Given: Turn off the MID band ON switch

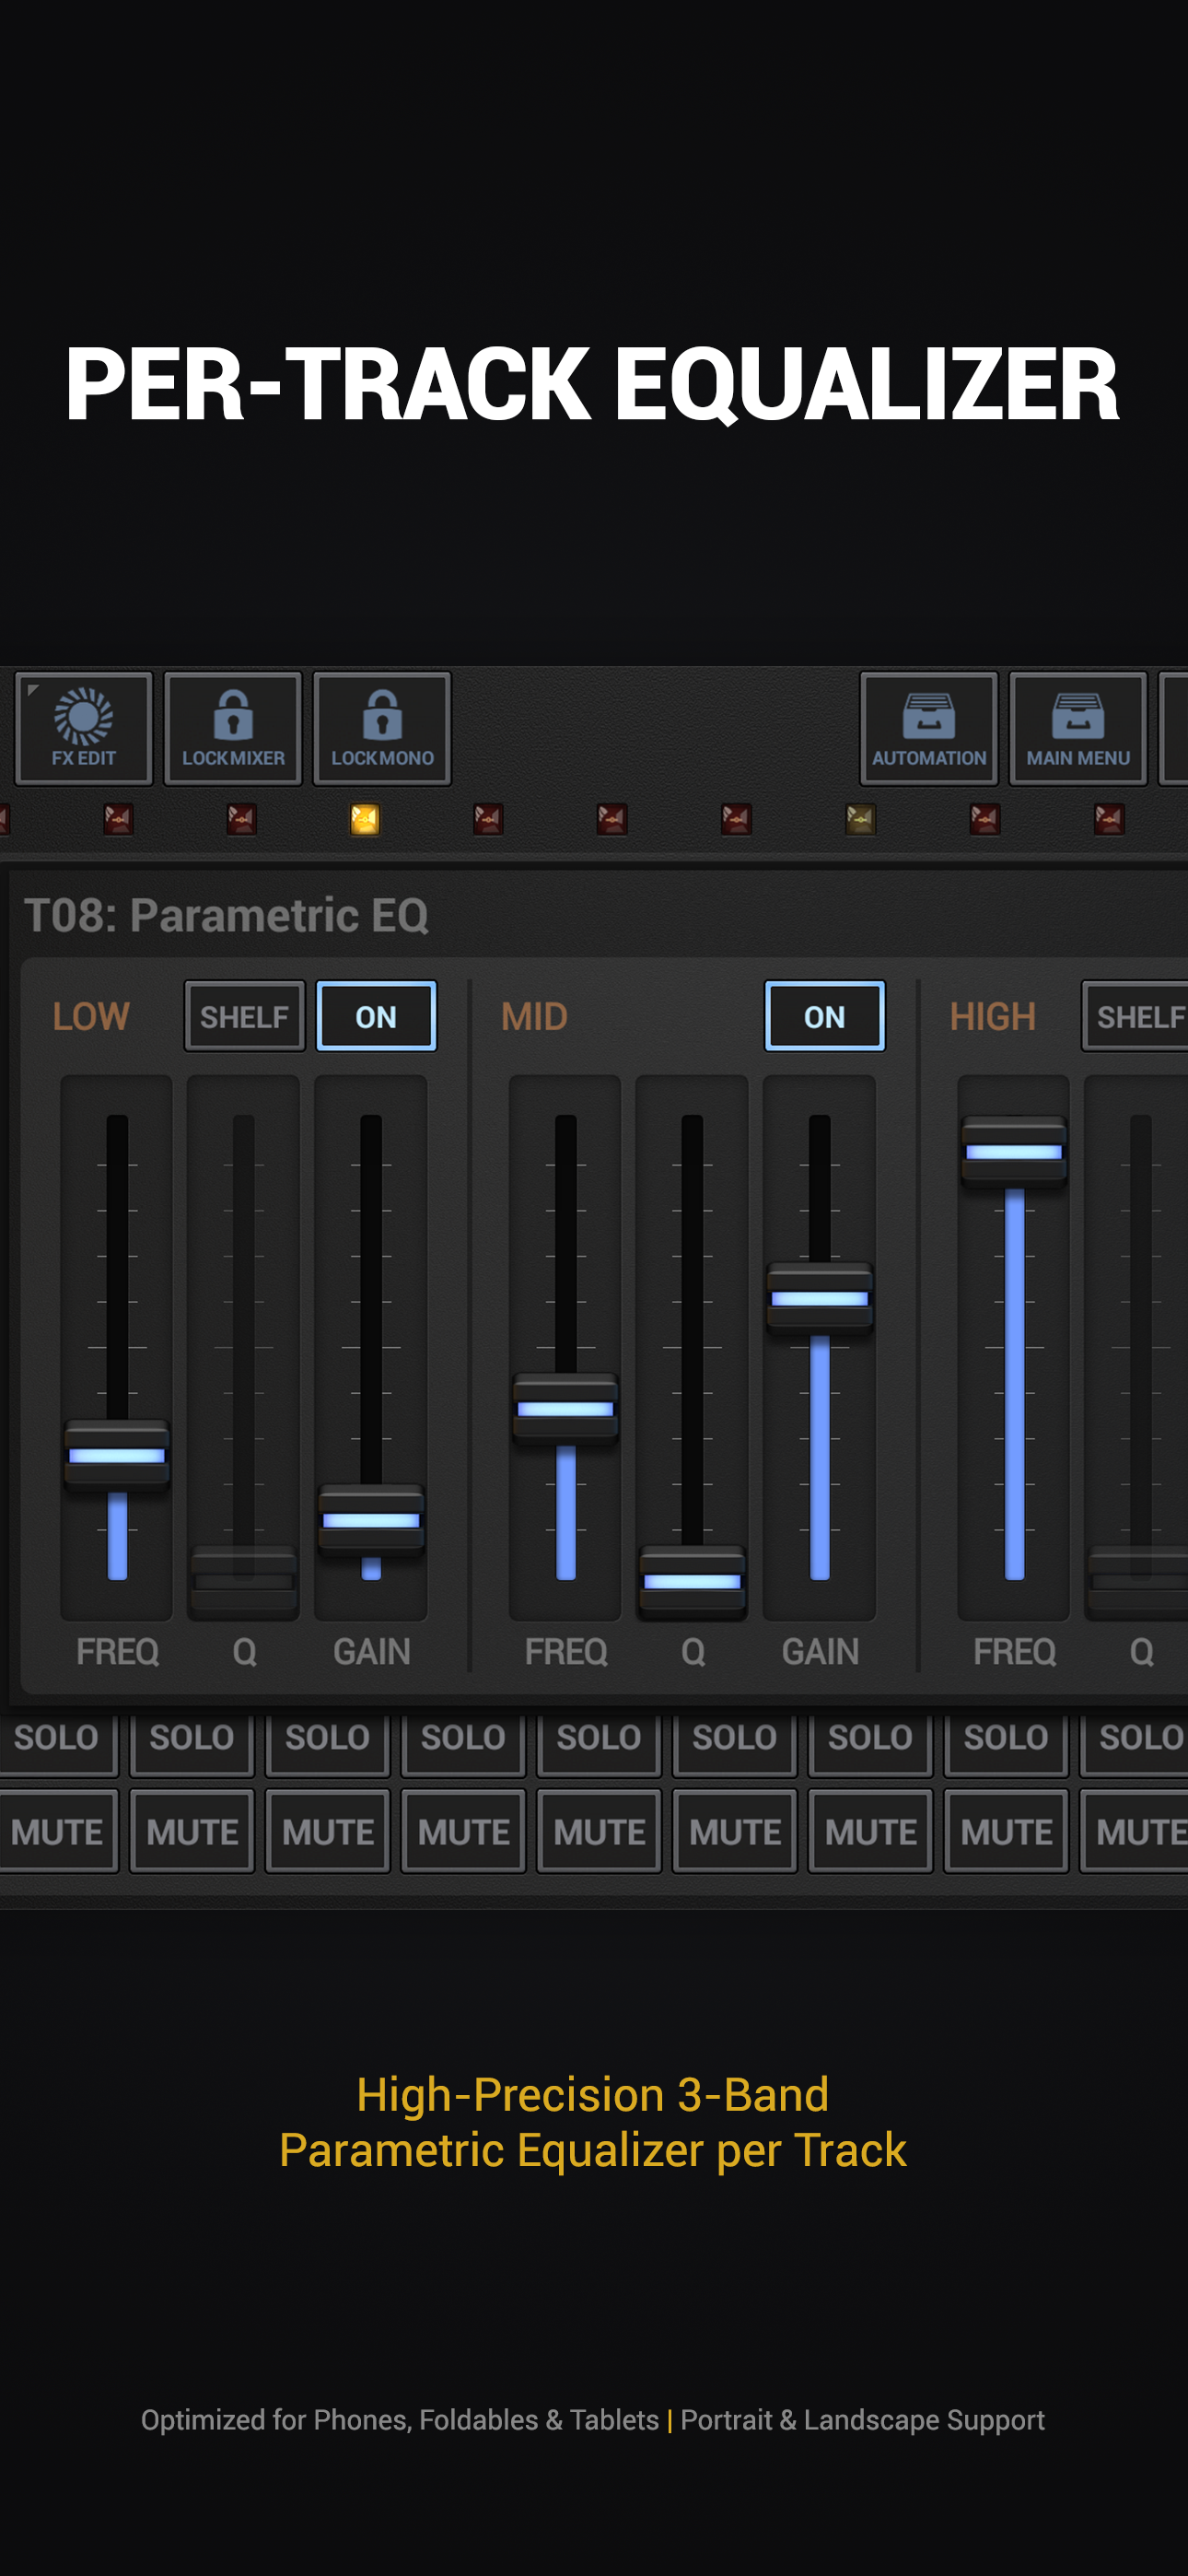Looking at the screenshot, I should pyautogui.click(x=825, y=1016).
